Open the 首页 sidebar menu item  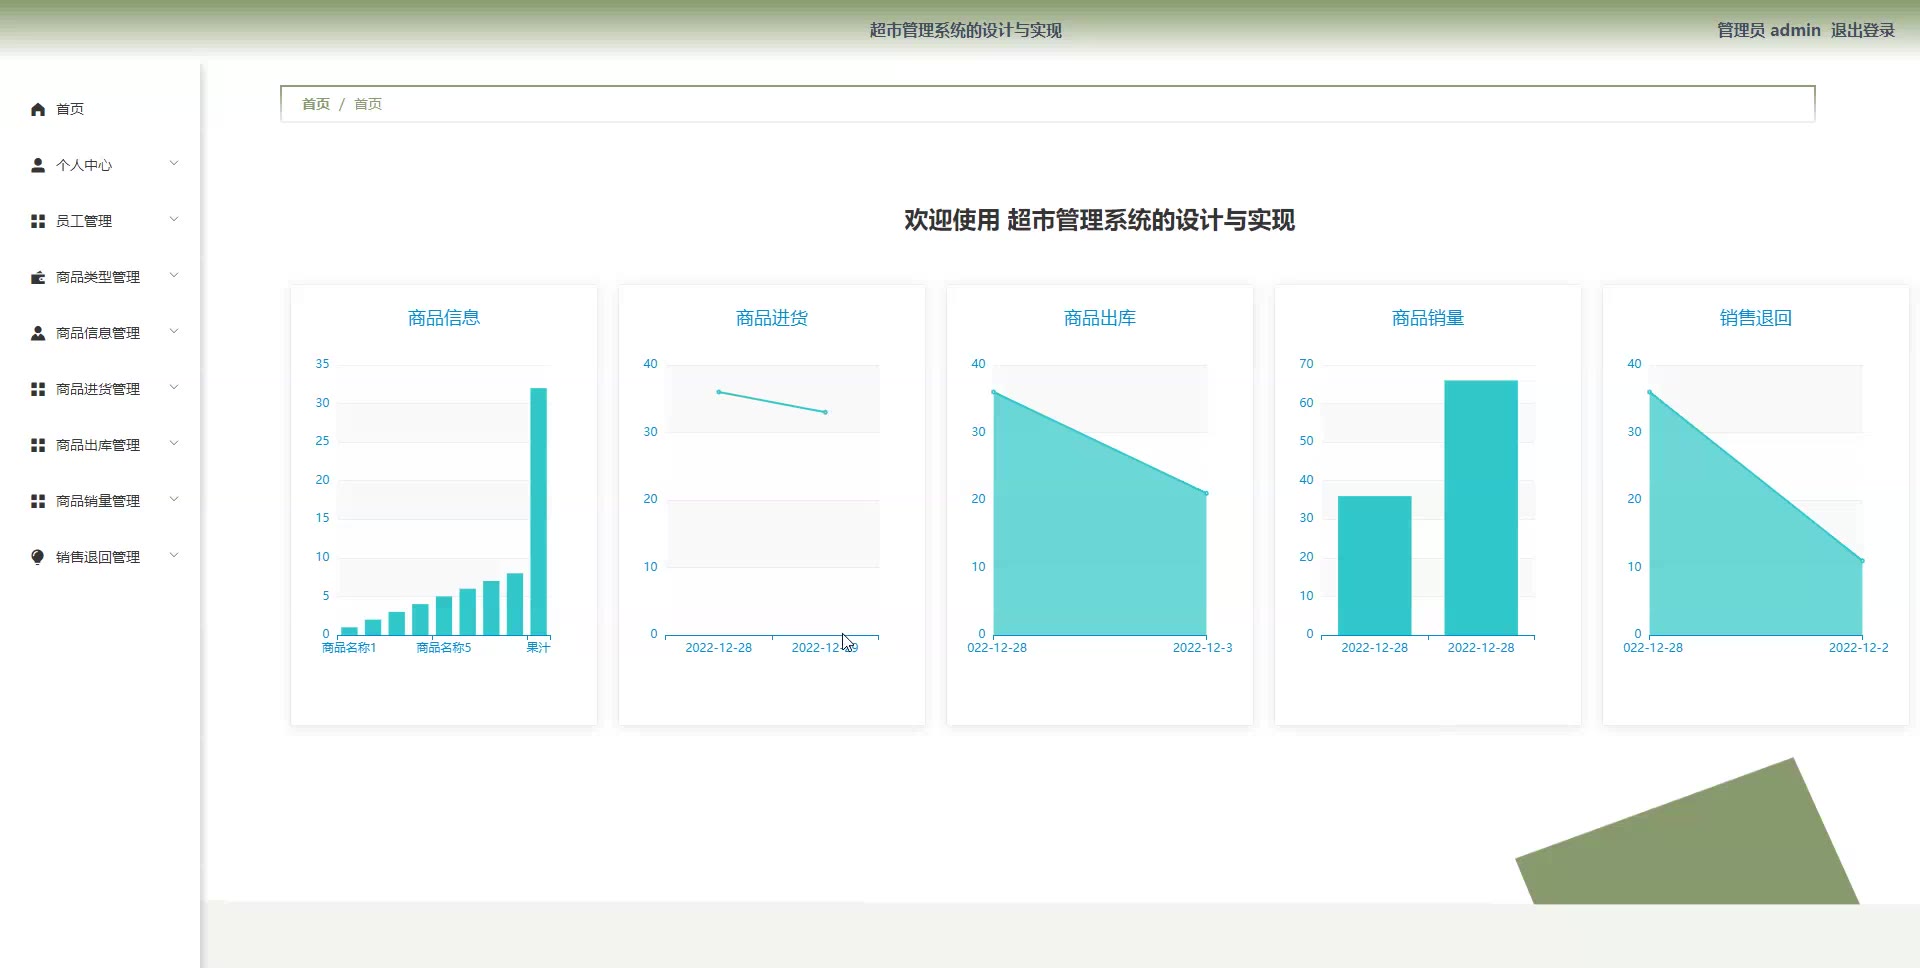click(x=70, y=109)
